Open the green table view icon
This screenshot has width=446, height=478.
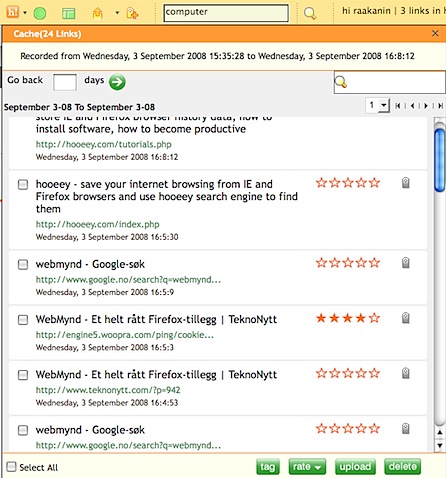tap(69, 13)
